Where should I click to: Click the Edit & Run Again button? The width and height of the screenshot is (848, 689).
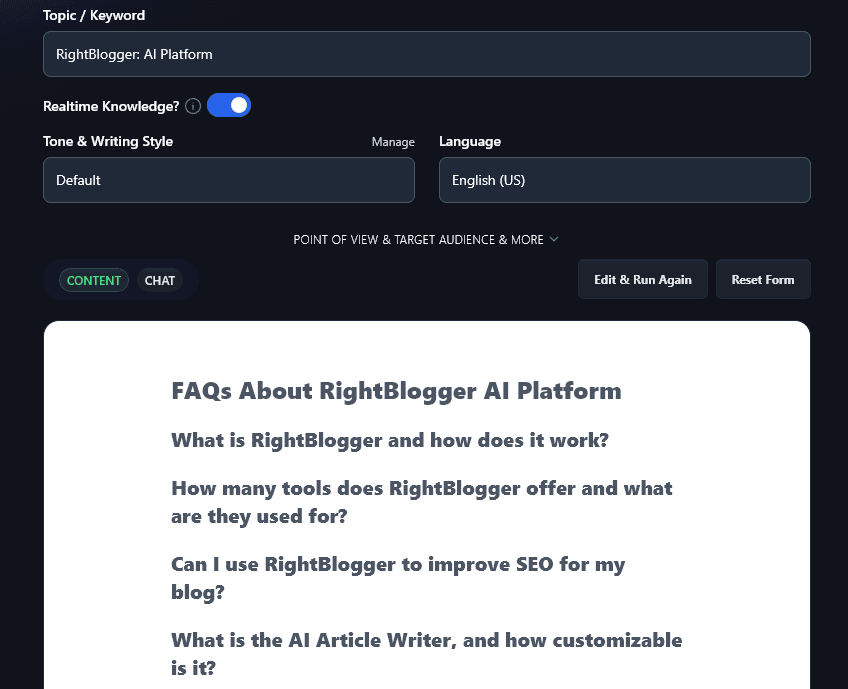click(x=642, y=279)
